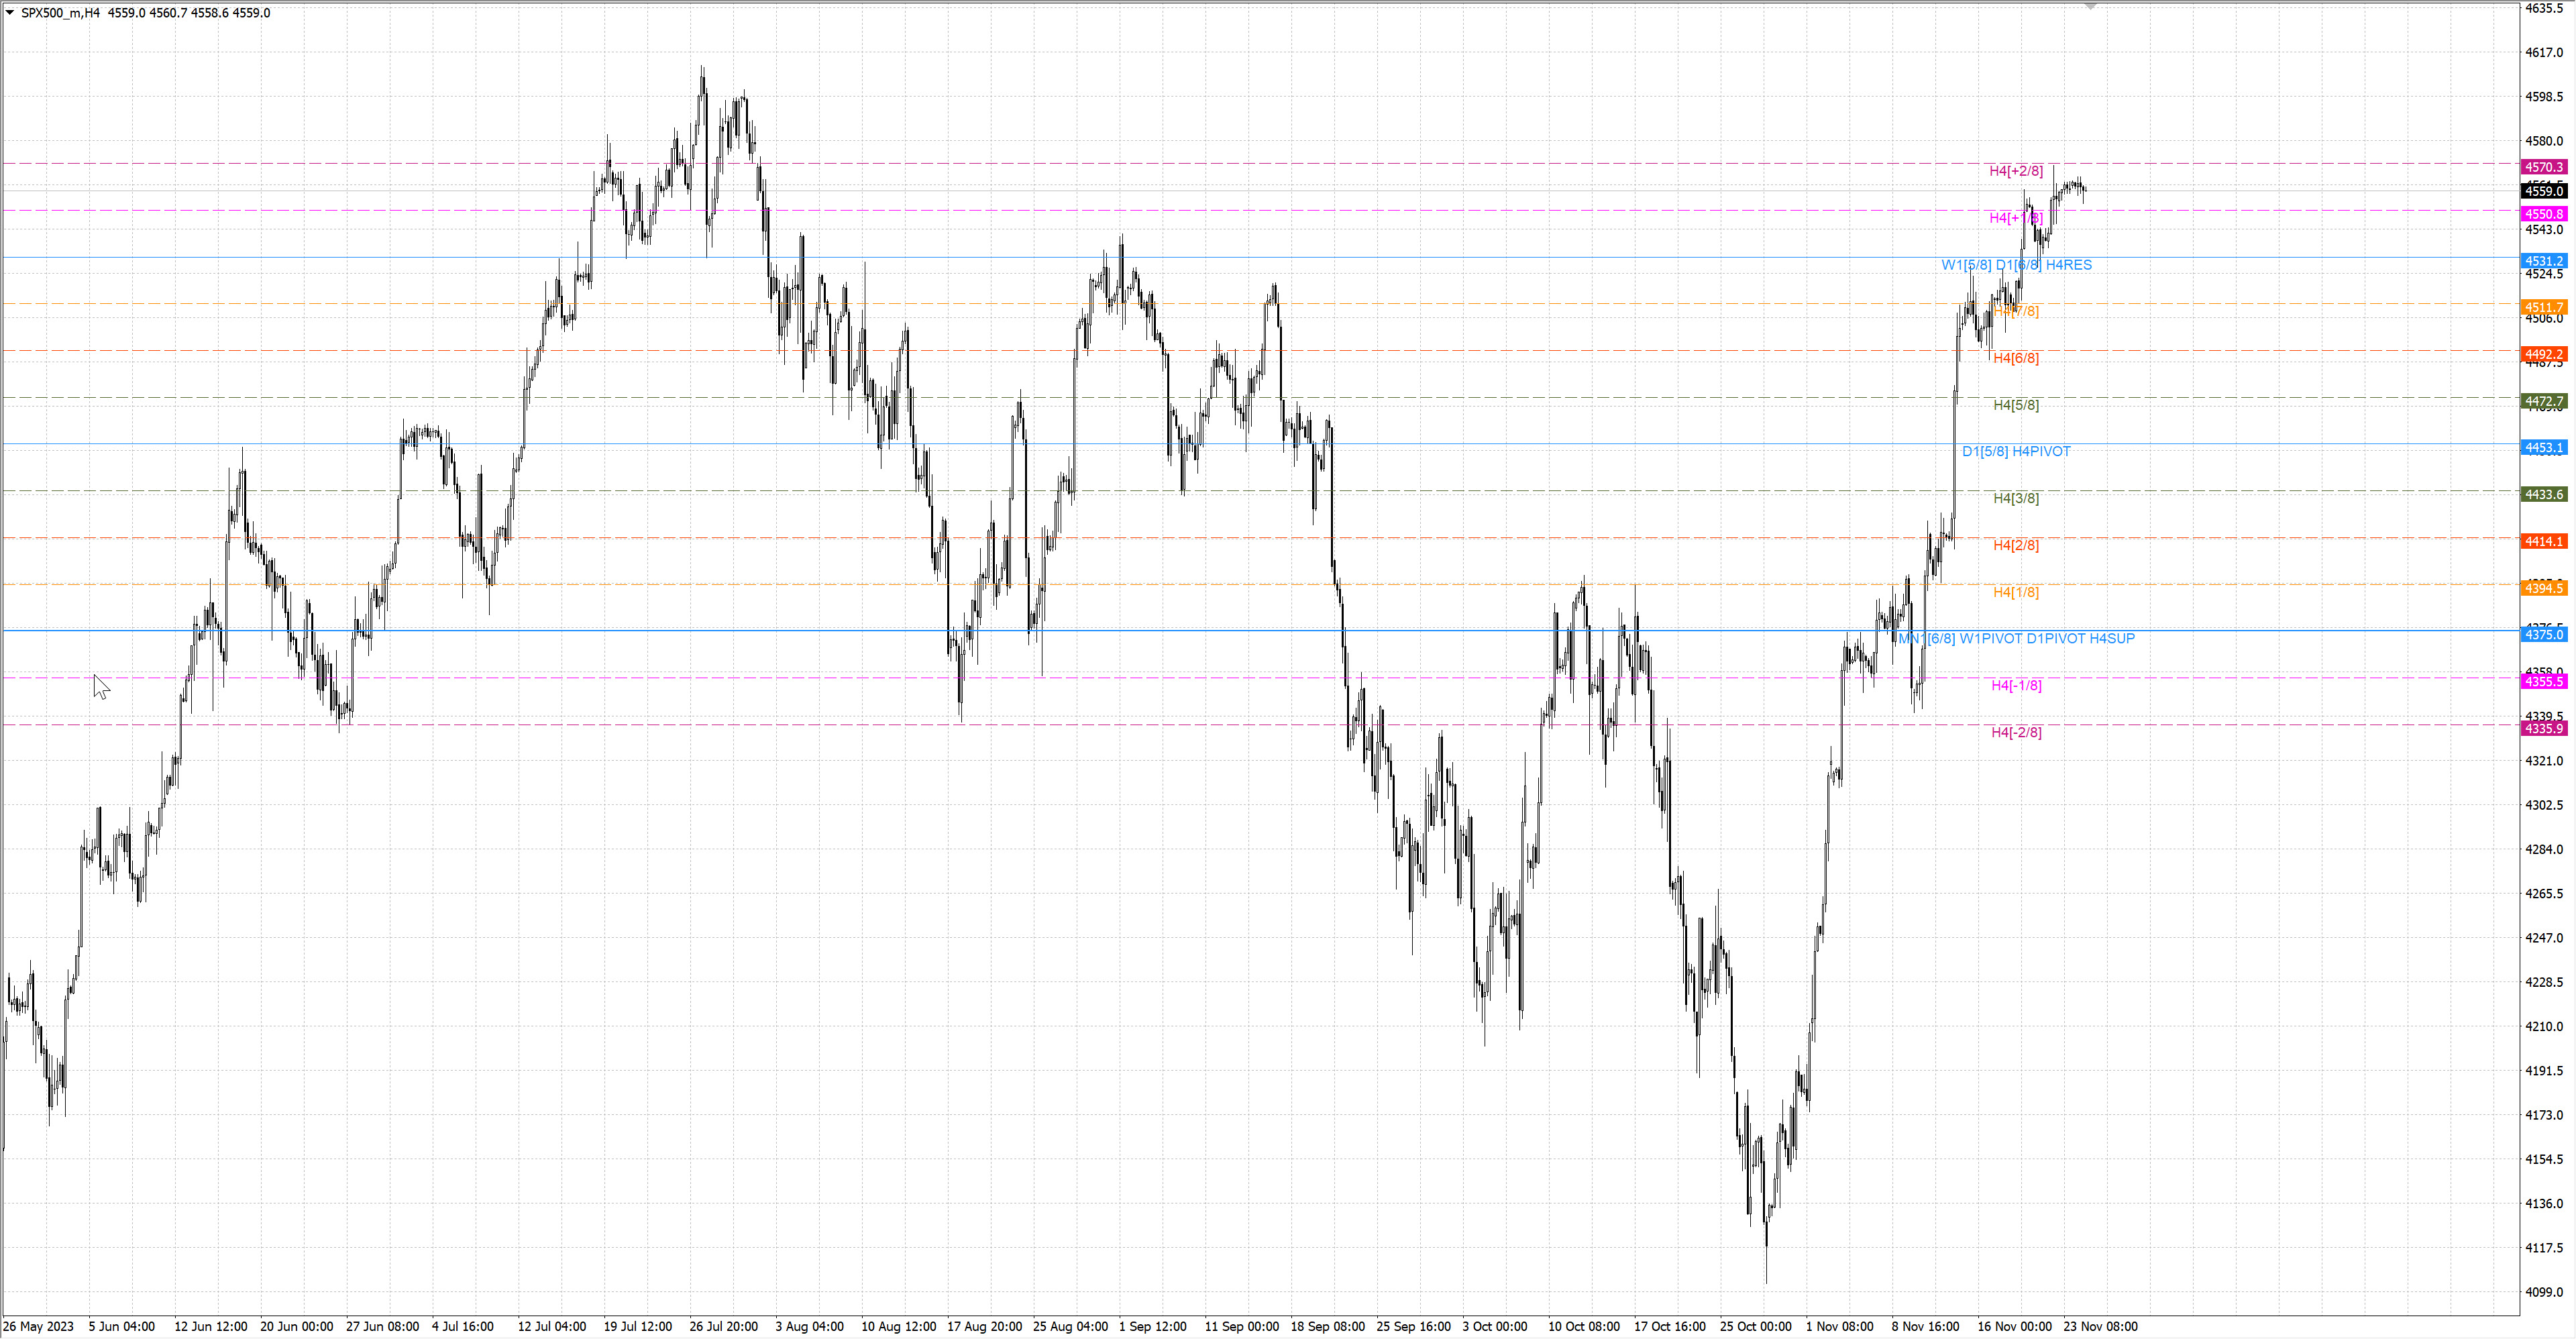Select the W1[5/8] D1[6/8] H4RES label
This screenshot has height=1339, width=2576.
[2016, 265]
